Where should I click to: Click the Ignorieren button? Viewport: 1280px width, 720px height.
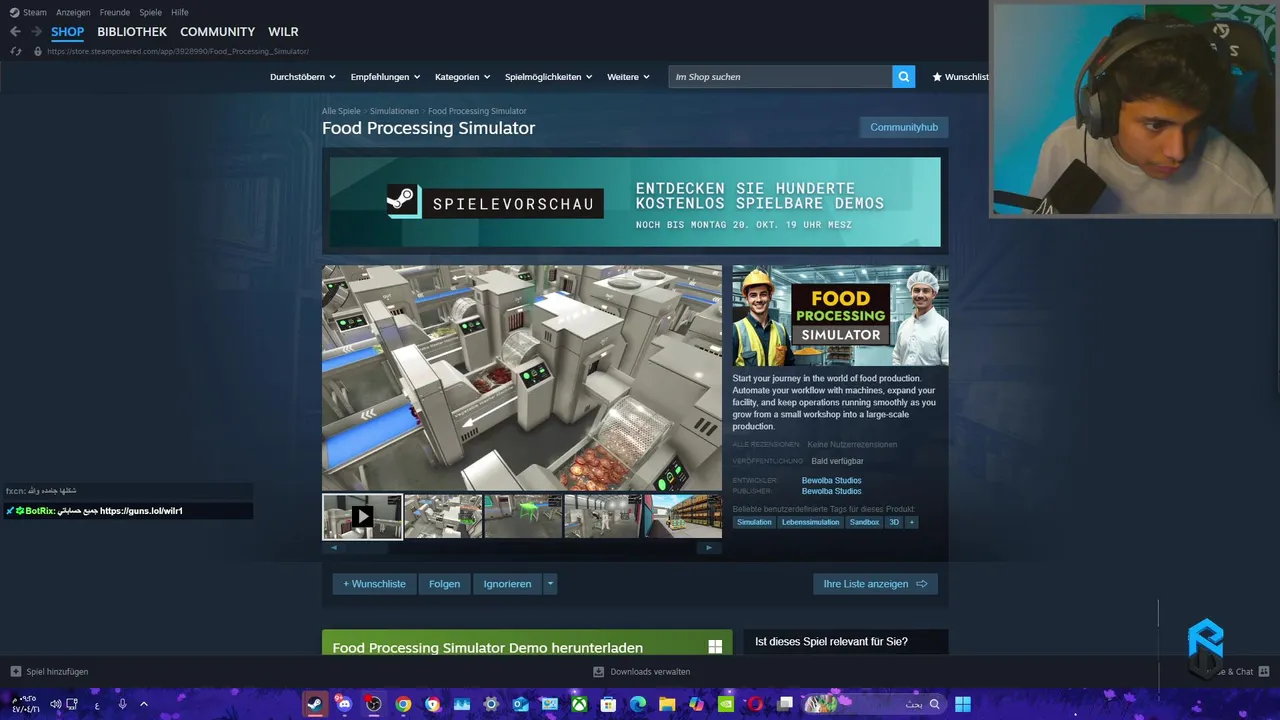(508, 584)
